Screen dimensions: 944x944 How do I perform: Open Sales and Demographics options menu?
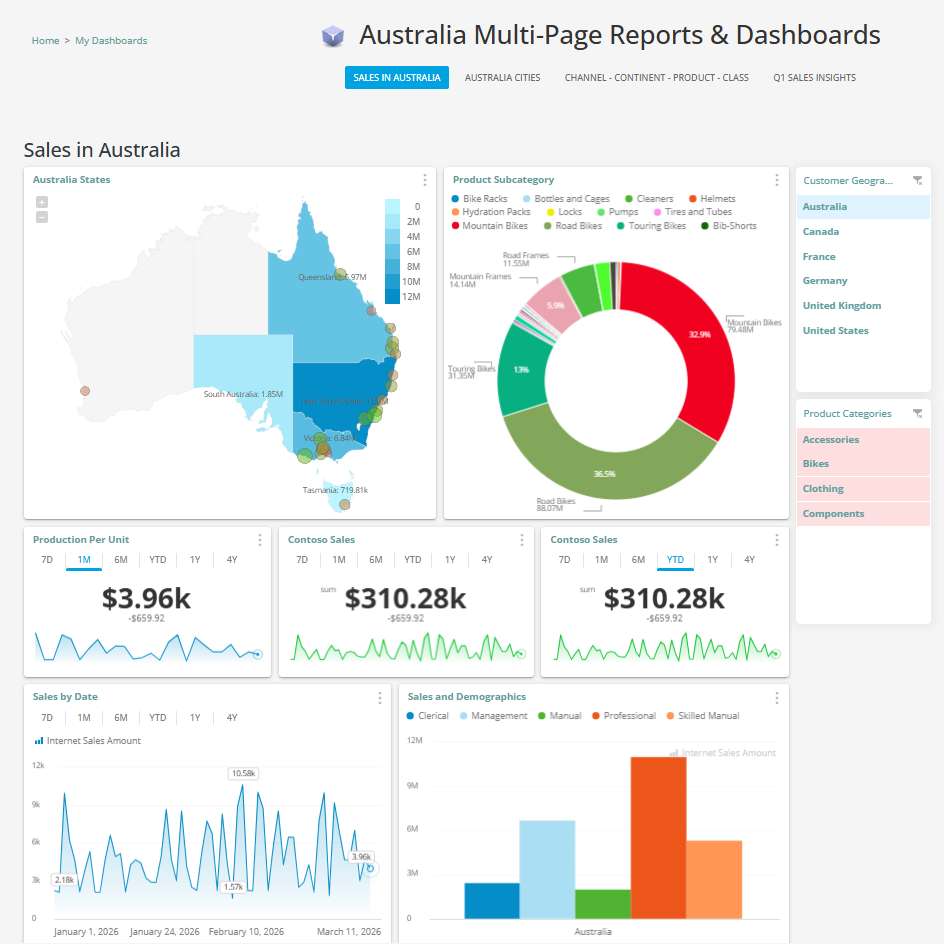click(x=776, y=697)
